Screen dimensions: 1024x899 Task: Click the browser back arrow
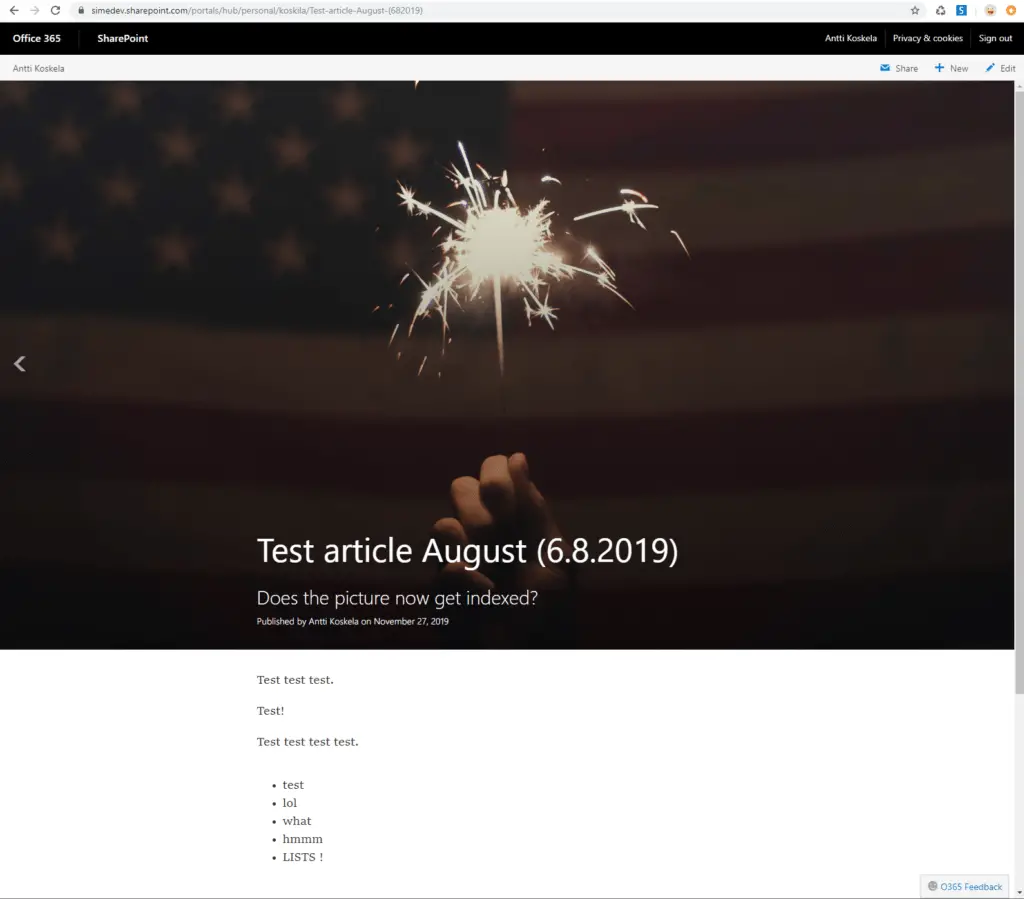14,10
